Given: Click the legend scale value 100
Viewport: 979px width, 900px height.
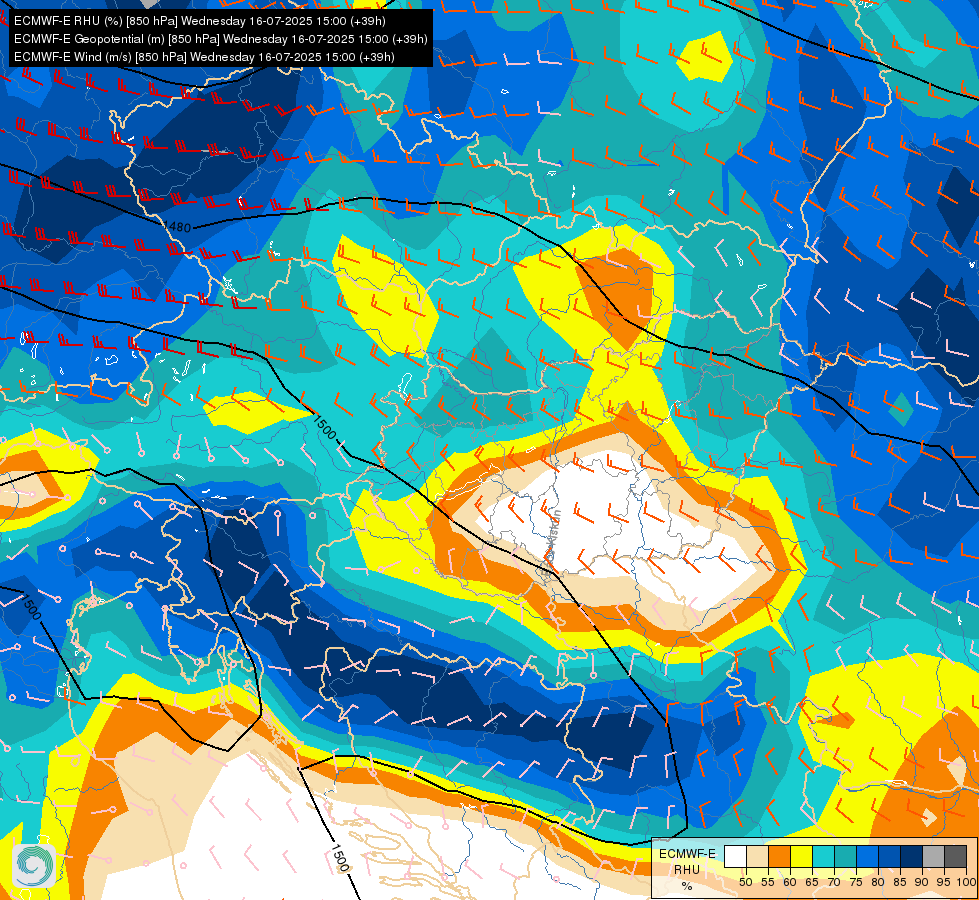Looking at the screenshot, I should tap(966, 882).
